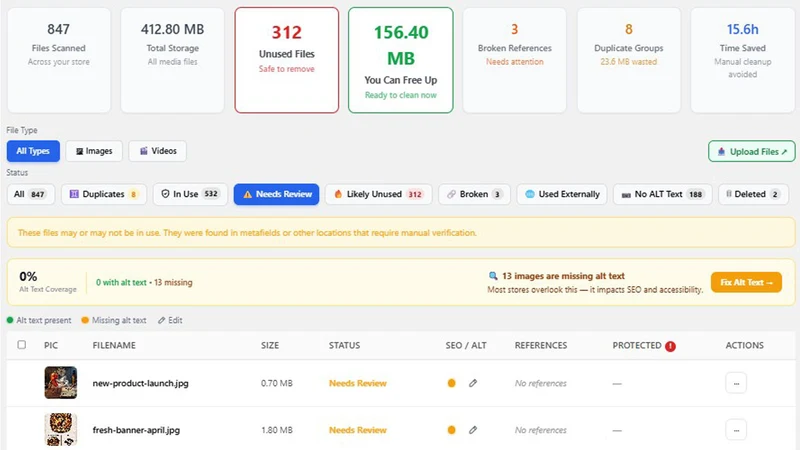Click the 0% Alt Text Coverage value

pos(28,277)
